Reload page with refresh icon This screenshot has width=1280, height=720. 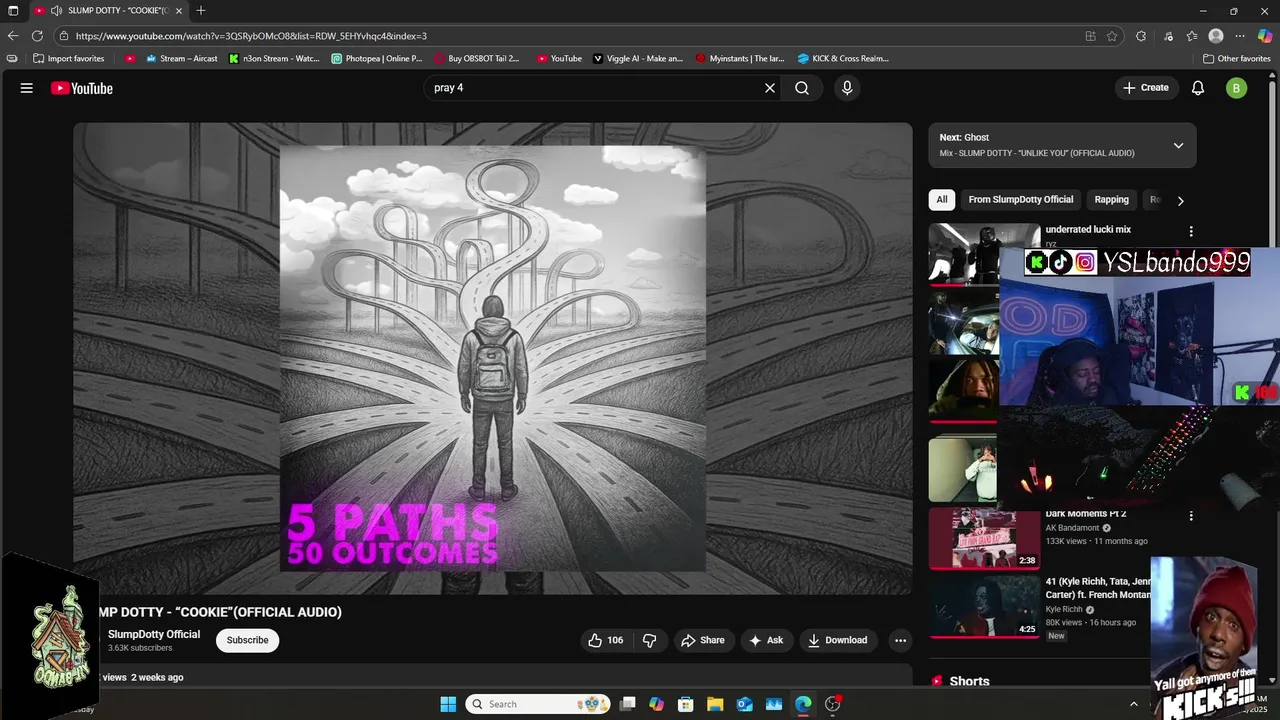[37, 36]
